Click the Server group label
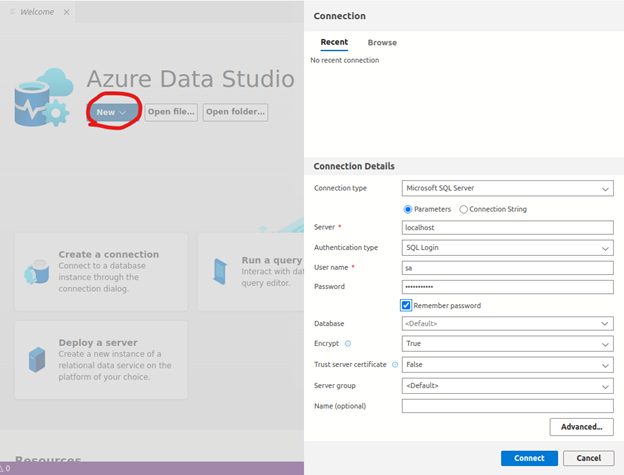This screenshot has height=475, width=624. click(x=335, y=386)
